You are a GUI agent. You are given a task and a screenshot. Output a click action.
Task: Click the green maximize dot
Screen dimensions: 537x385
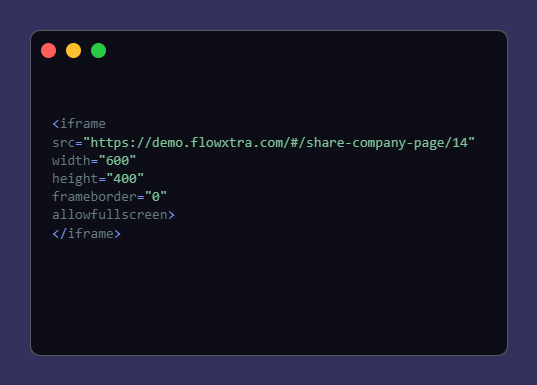click(x=99, y=51)
